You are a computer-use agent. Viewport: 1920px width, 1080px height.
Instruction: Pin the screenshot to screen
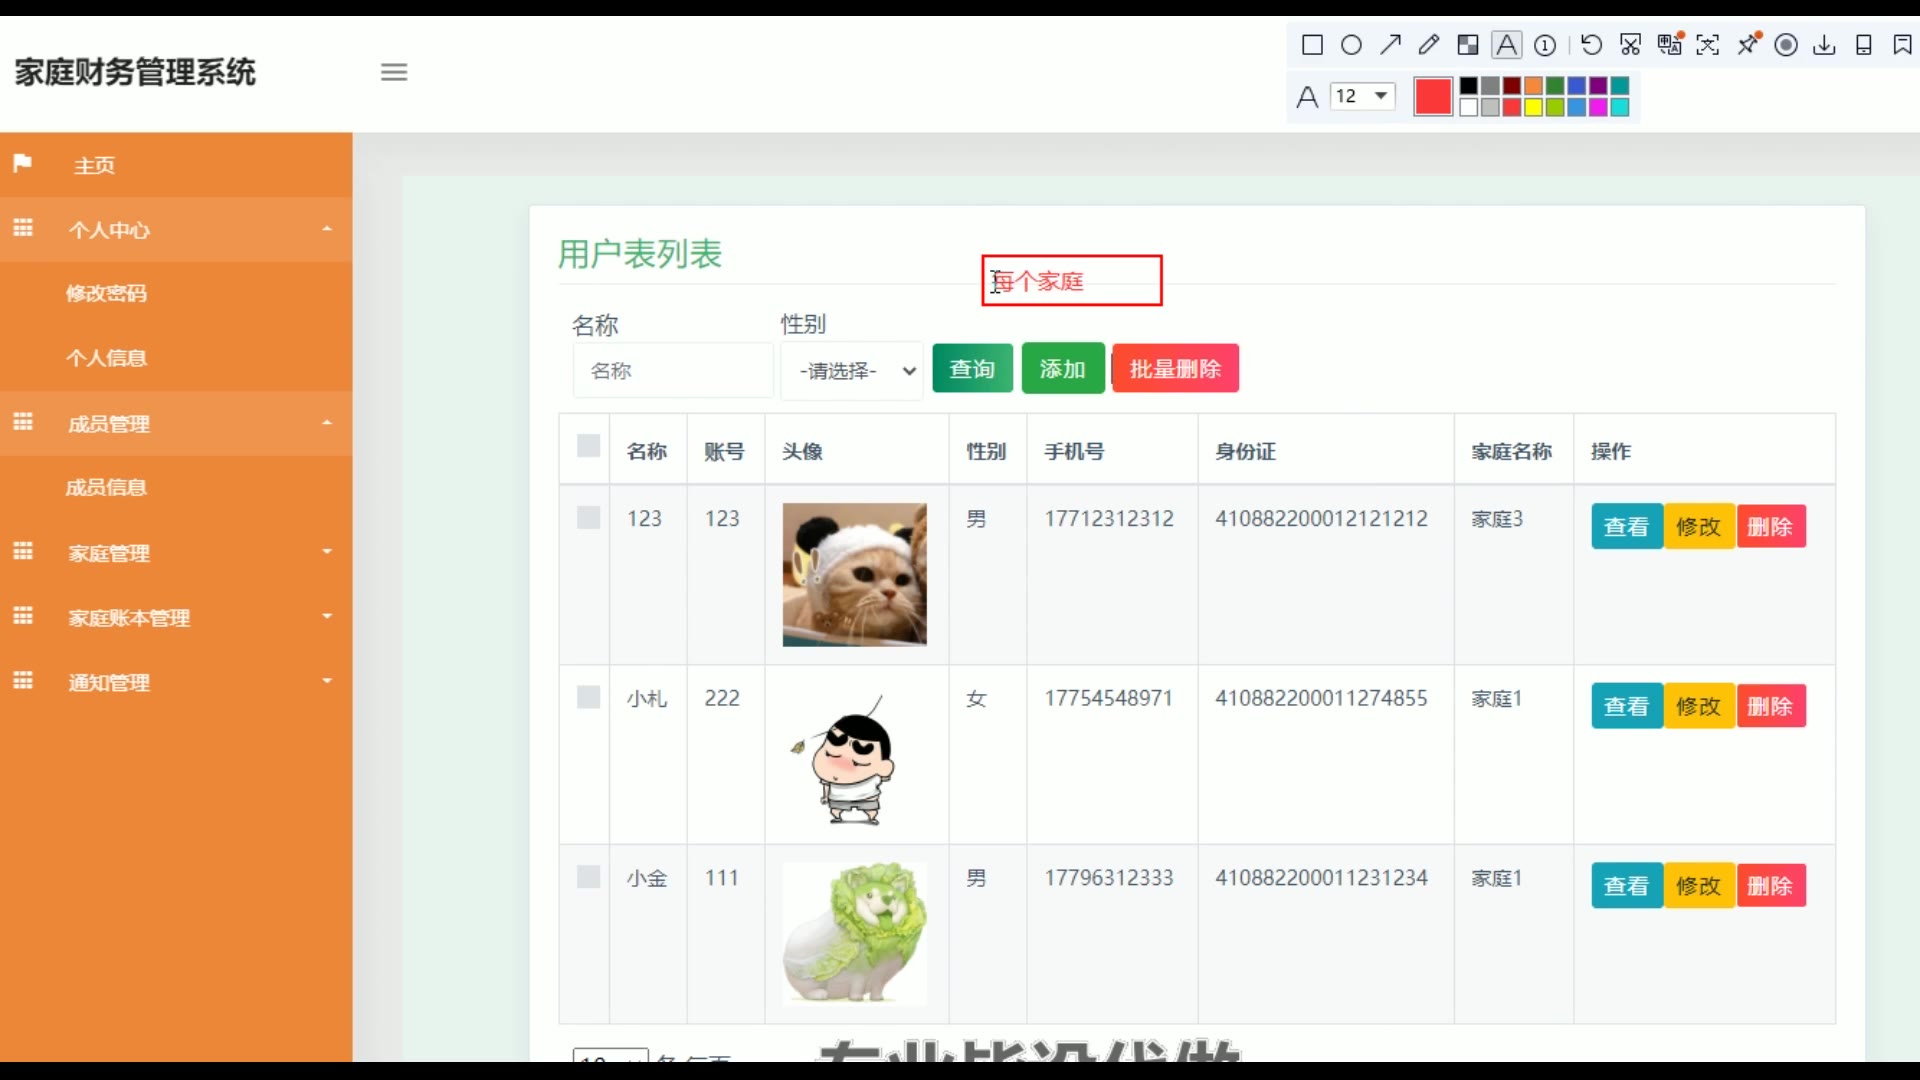(x=1748, y=44)
